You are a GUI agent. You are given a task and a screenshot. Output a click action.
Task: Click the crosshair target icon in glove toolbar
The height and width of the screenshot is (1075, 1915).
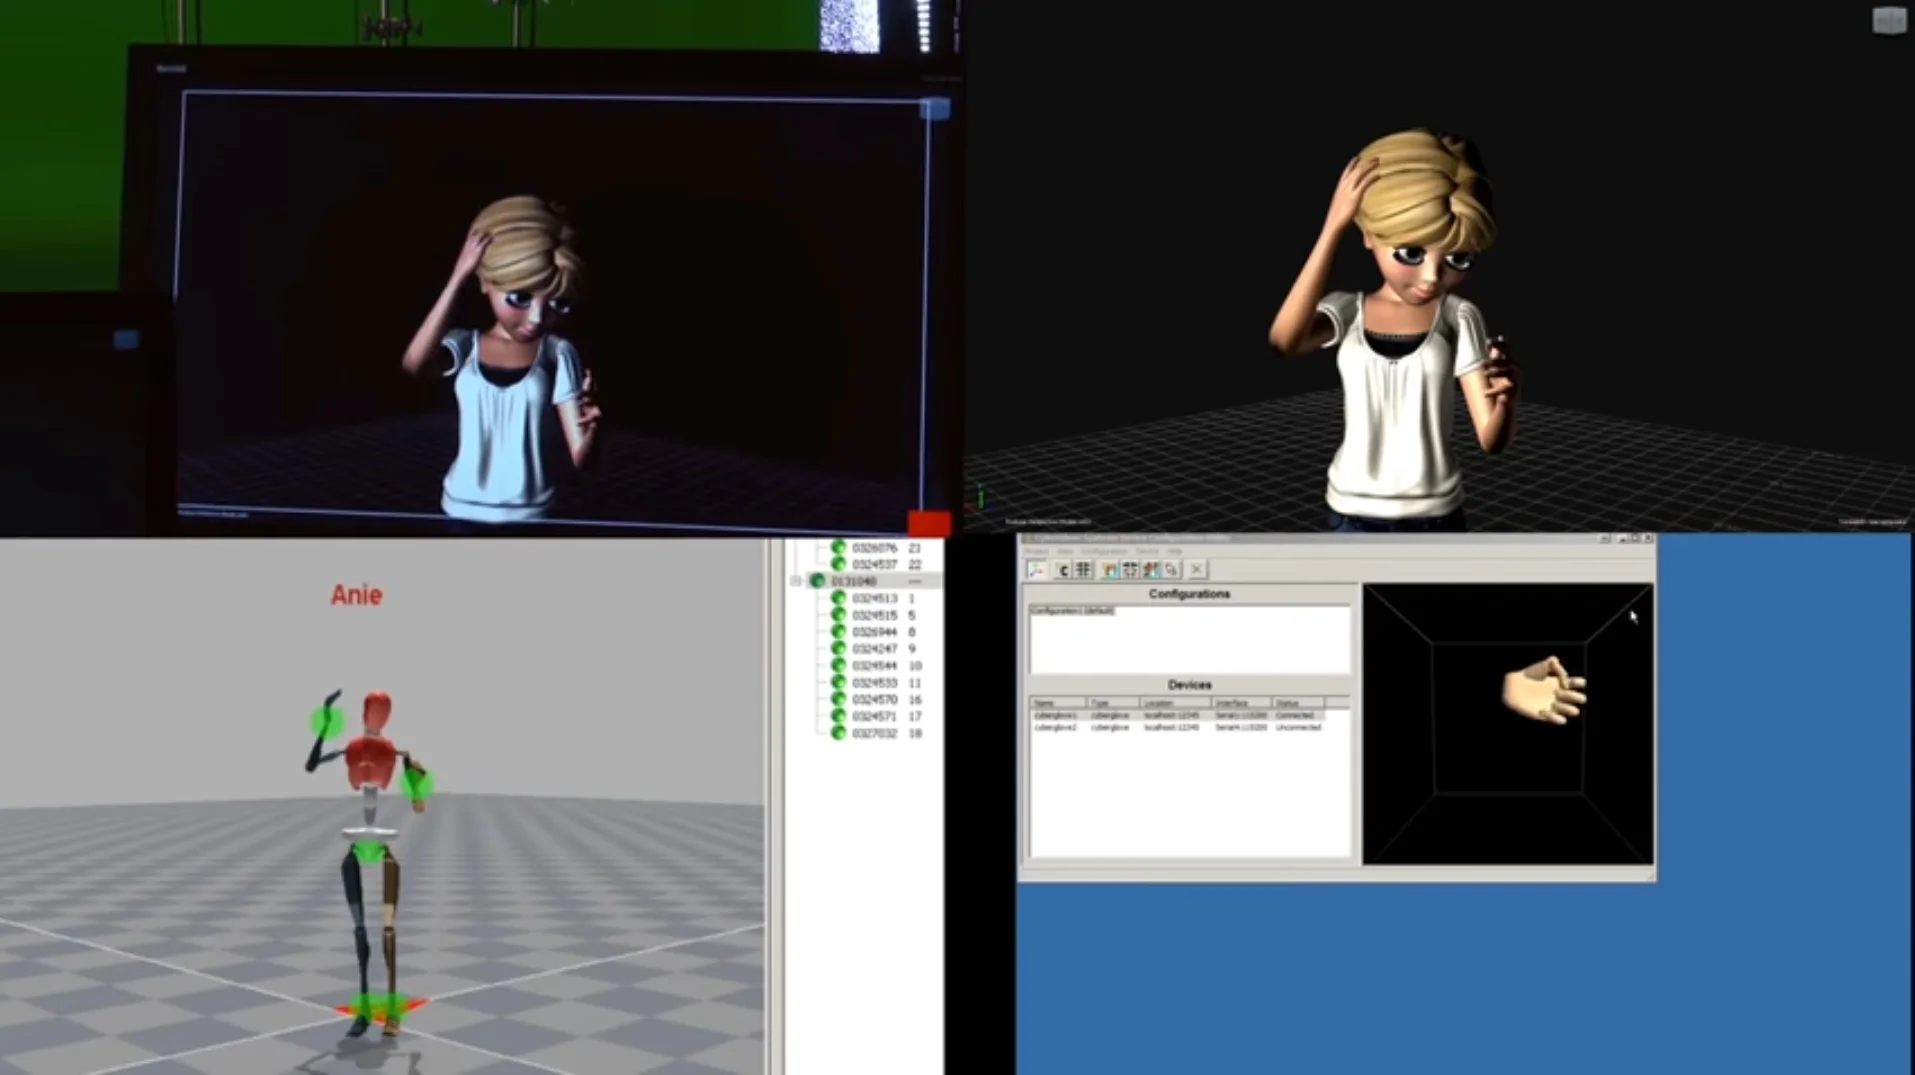pos(1130,570)
